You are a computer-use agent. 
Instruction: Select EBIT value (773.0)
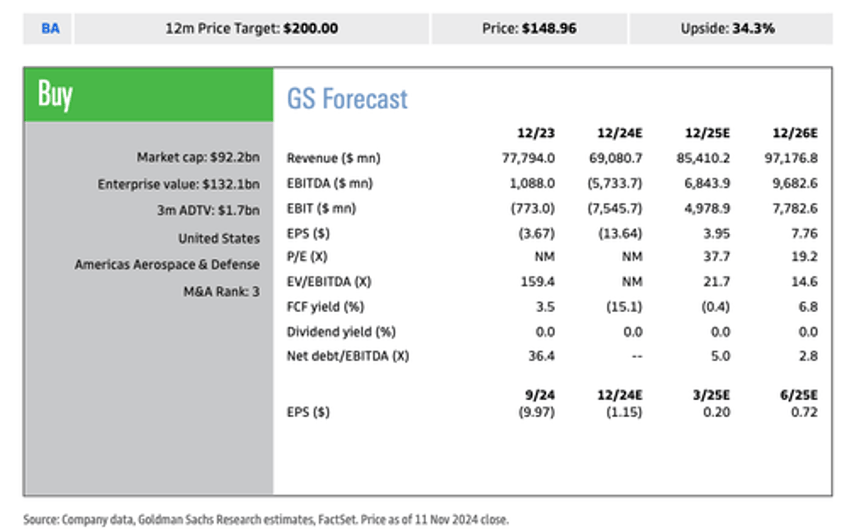click(533, 208)
